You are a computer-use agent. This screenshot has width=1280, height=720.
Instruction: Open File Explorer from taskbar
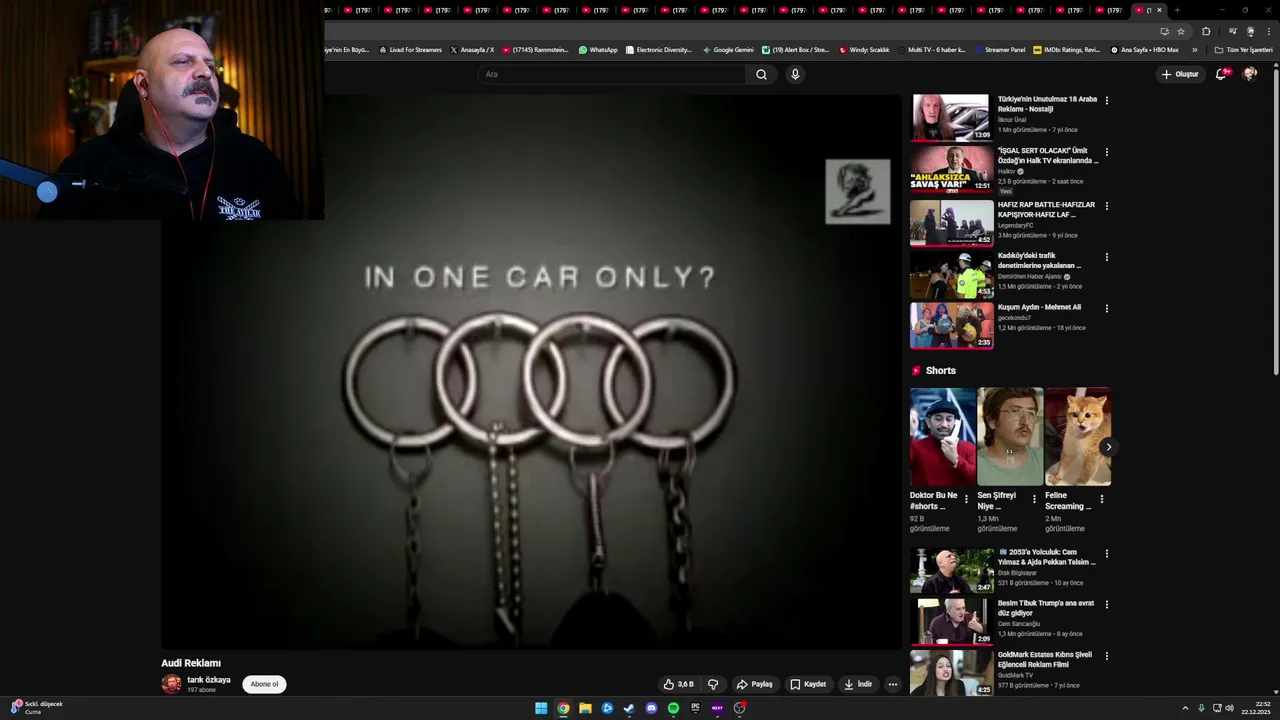585,708
